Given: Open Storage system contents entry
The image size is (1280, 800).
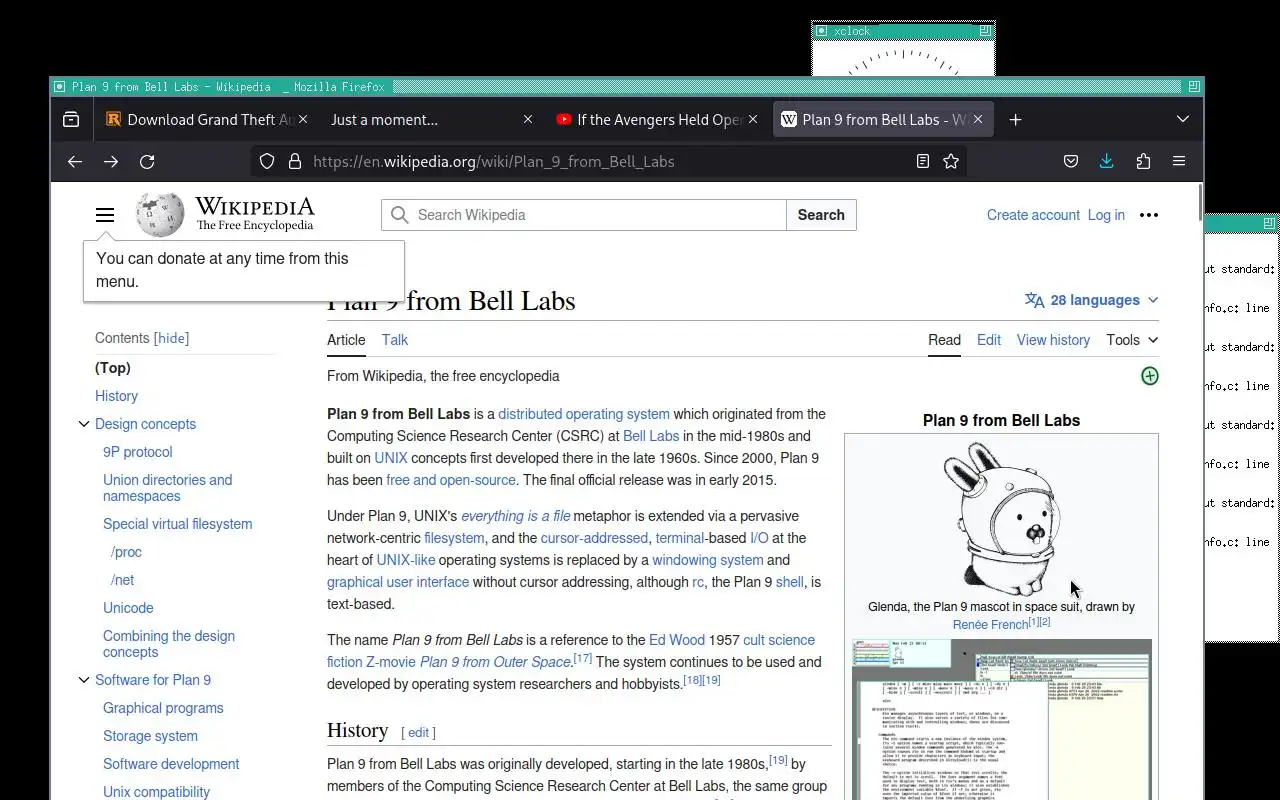Looking at the screenshot, I should tap(150, 736).
